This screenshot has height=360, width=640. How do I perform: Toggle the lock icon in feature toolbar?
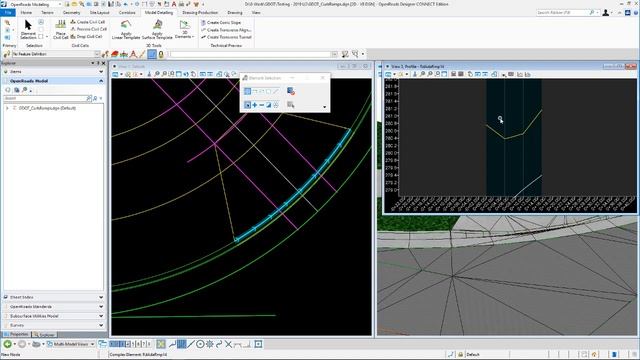click(x=161, y=54)
